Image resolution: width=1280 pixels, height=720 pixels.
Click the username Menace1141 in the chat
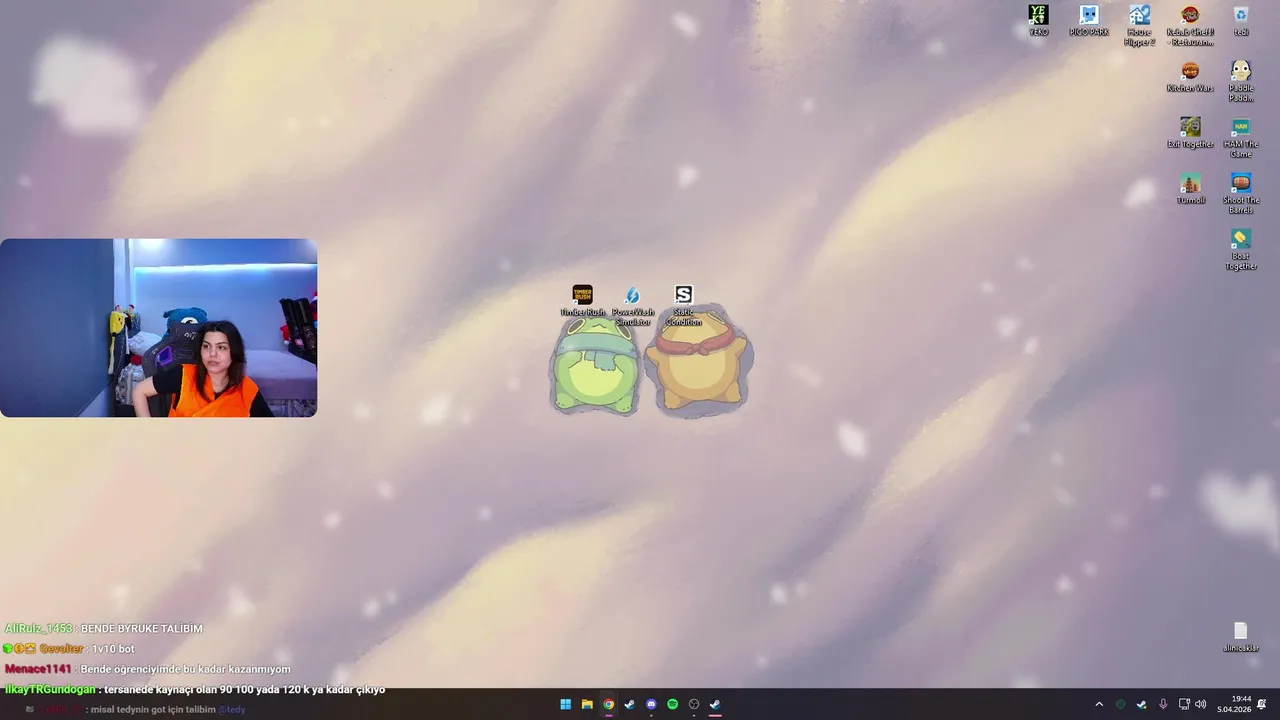[x=38, y=669]
